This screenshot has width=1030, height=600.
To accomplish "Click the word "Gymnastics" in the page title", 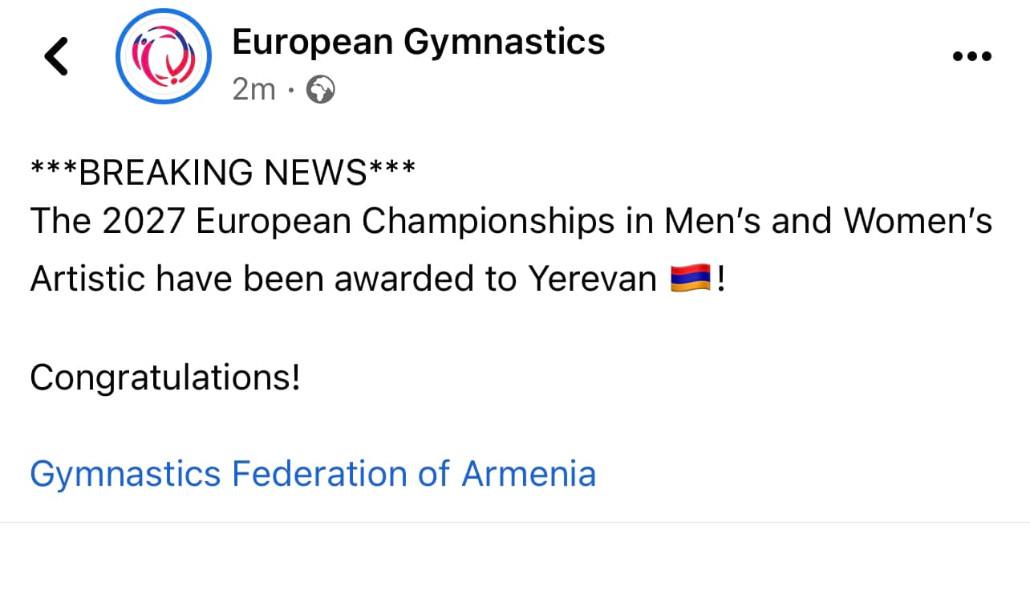I will coord(504,42).
